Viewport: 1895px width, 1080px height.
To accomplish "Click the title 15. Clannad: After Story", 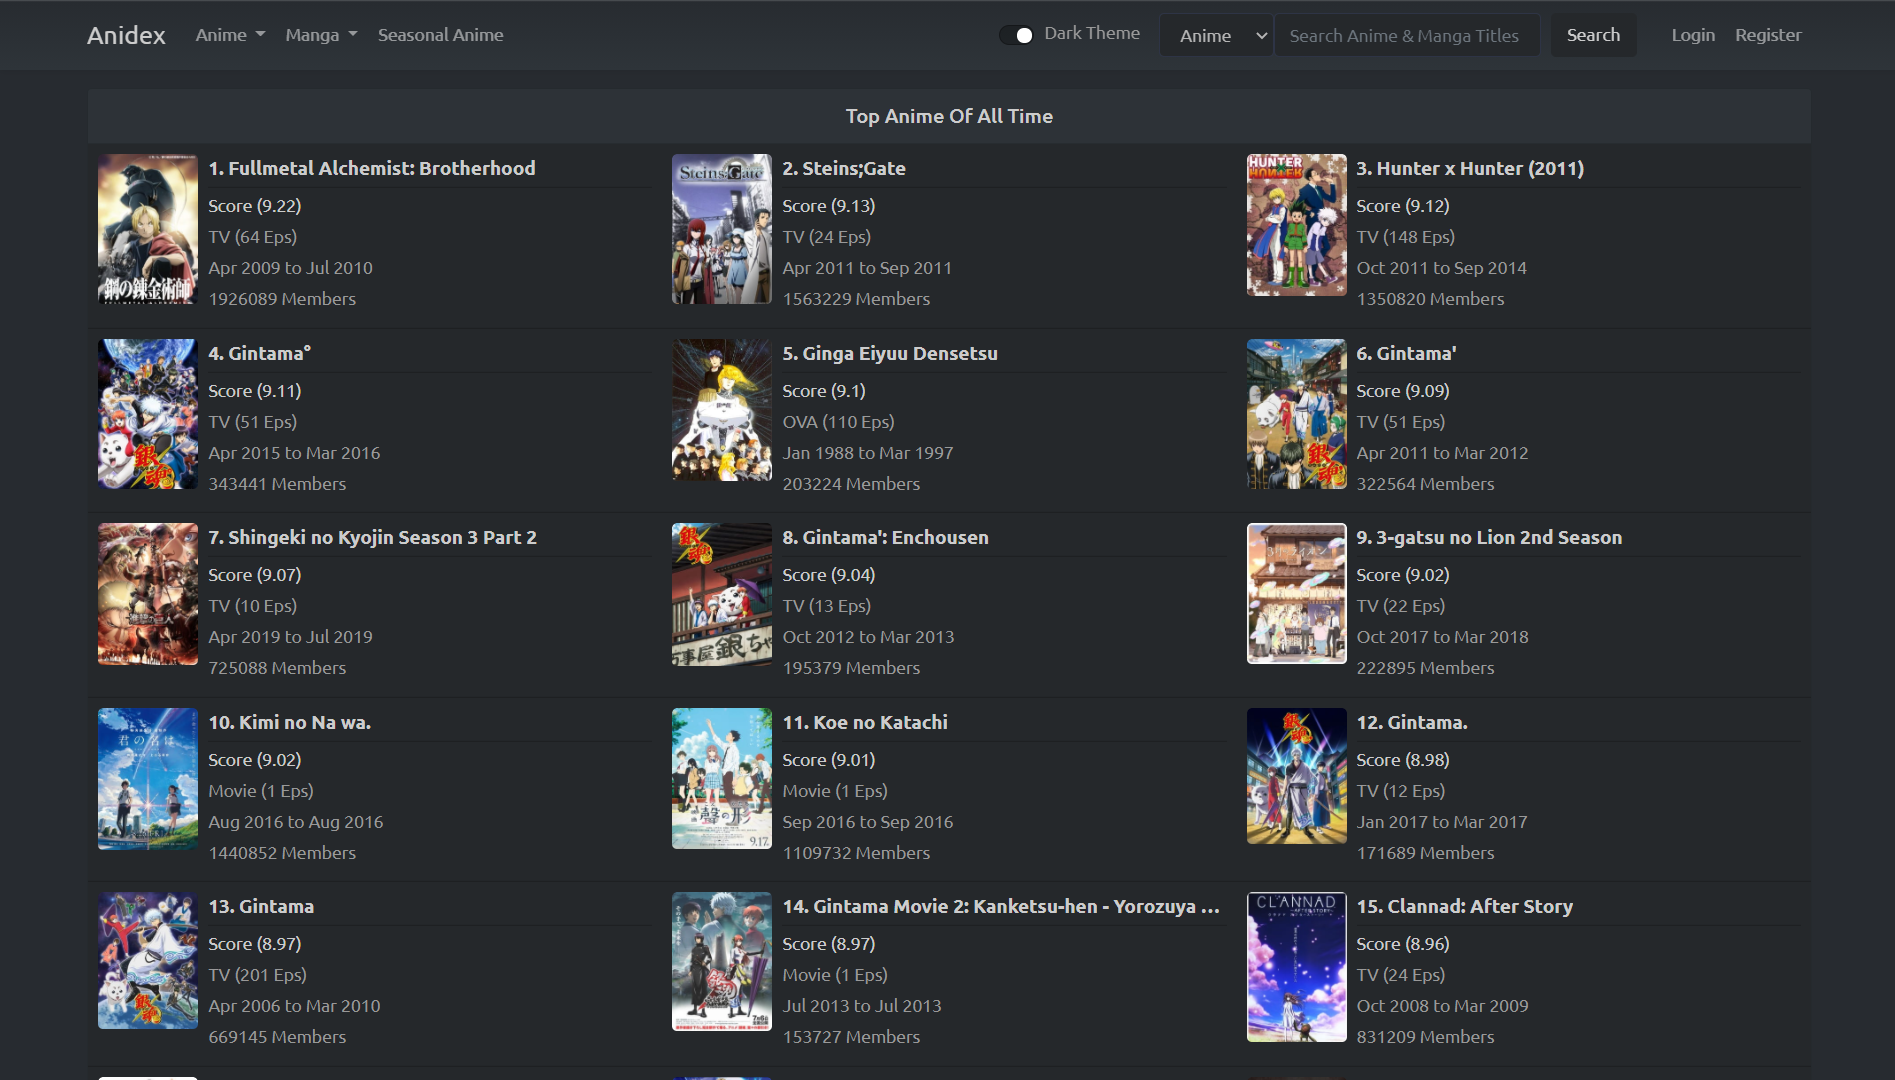I will click(x=1464, y=906).
